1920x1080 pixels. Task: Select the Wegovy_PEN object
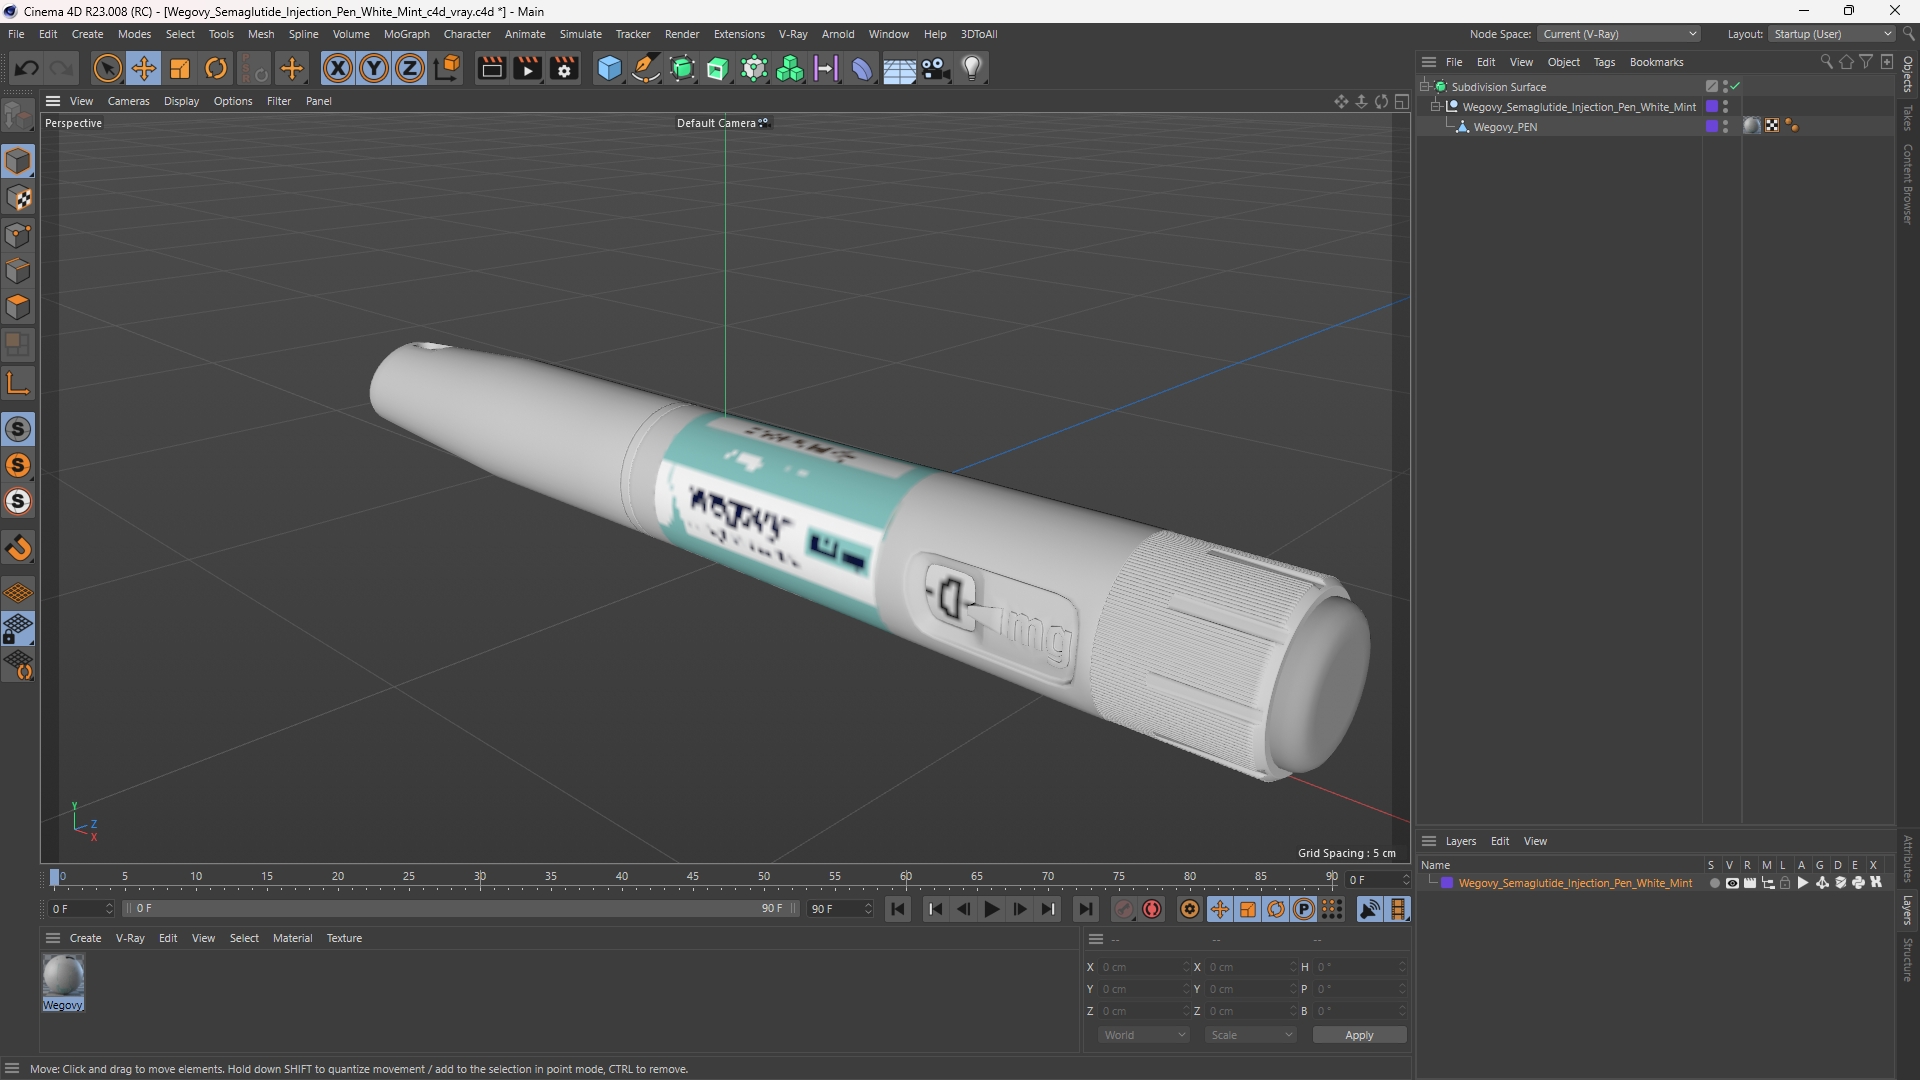coord(1504,127)
